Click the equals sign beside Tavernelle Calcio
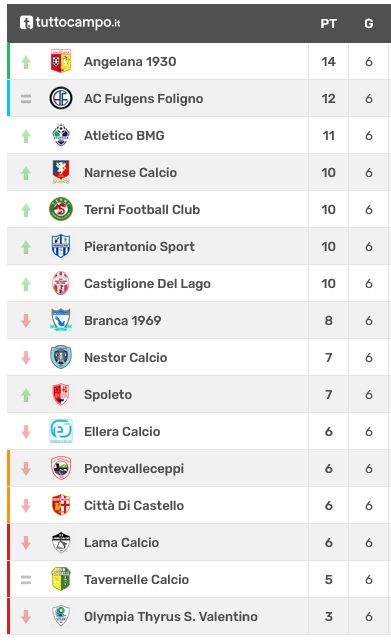The width and height of the screenshot is (391, 643). click(26, 580)
